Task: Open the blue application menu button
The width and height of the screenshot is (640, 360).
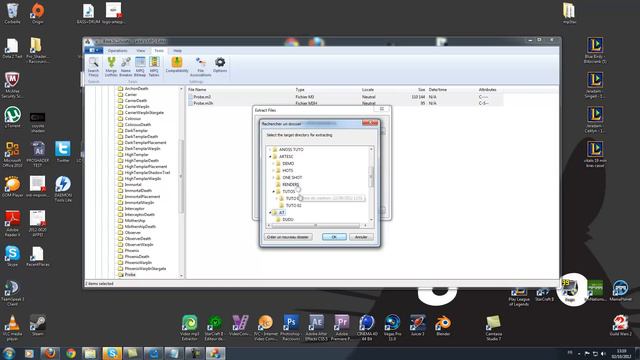Action: click(93, 50)
